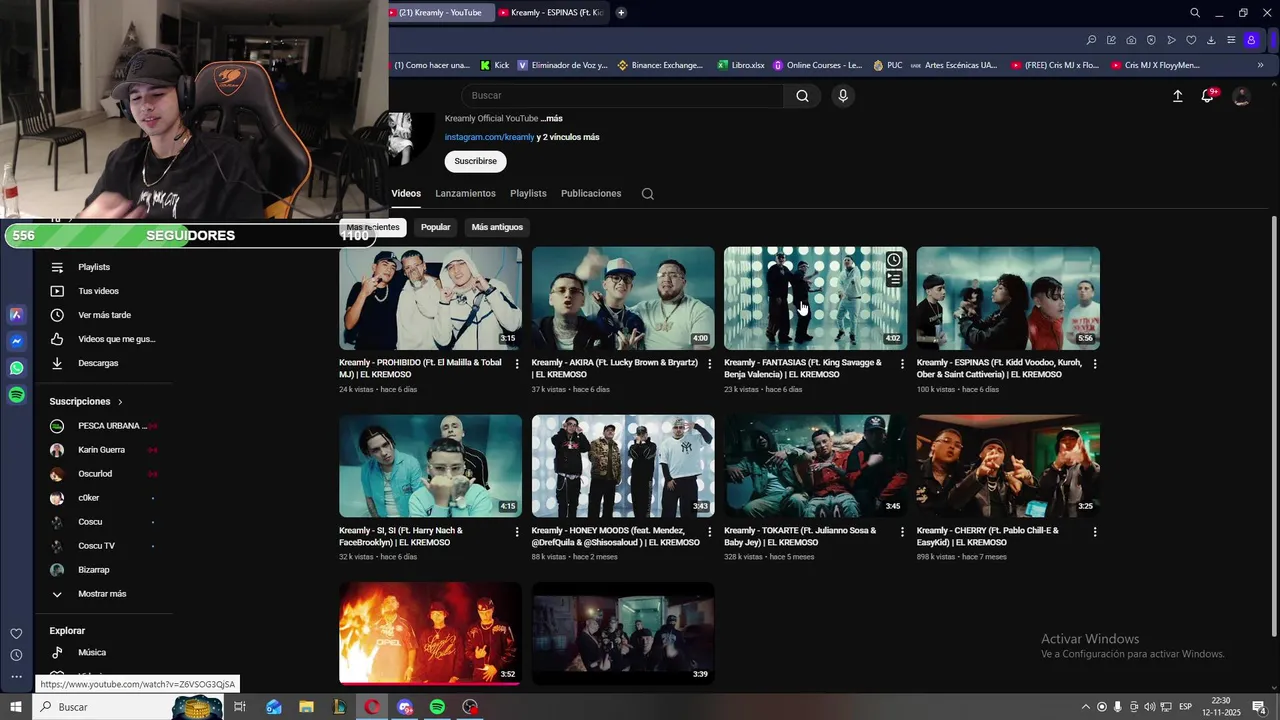Screen dimensions: 1280x720
Task: Open Spotify from Windows taskbar
Action: (437, 707)
